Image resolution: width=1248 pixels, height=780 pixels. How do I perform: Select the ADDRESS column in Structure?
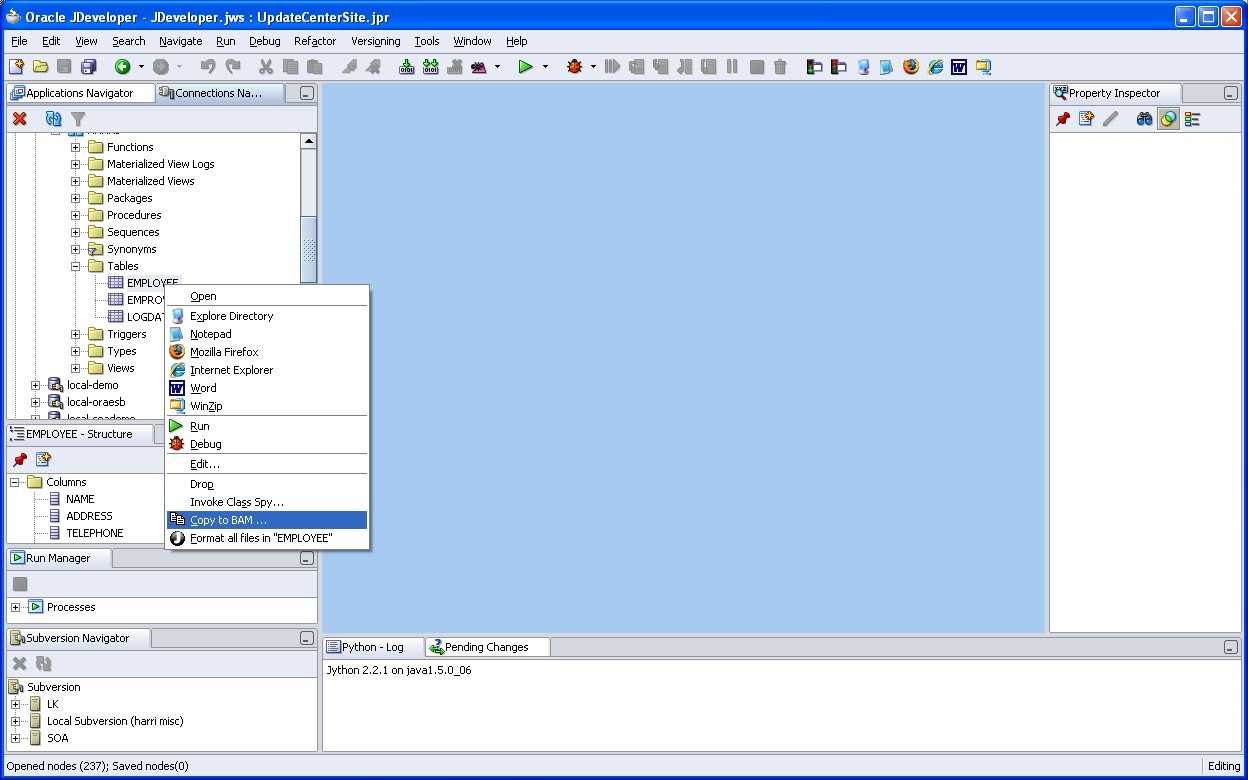tap(89, 516)
